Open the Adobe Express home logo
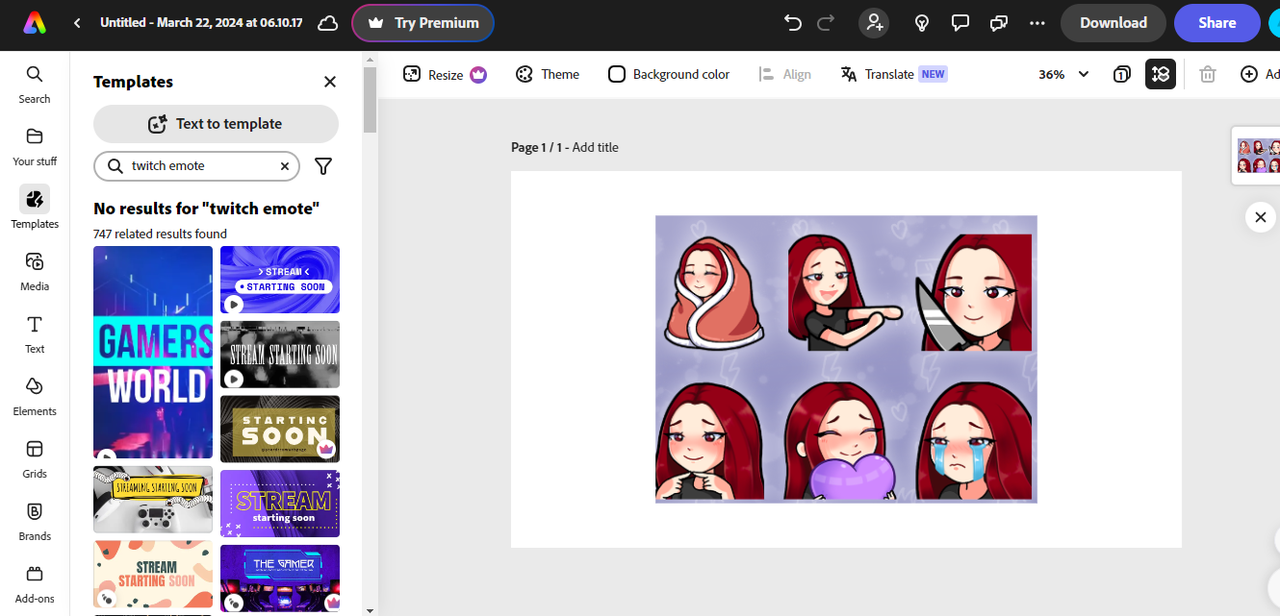This screenshot has width=1280, height=616. tap(34, 23)
